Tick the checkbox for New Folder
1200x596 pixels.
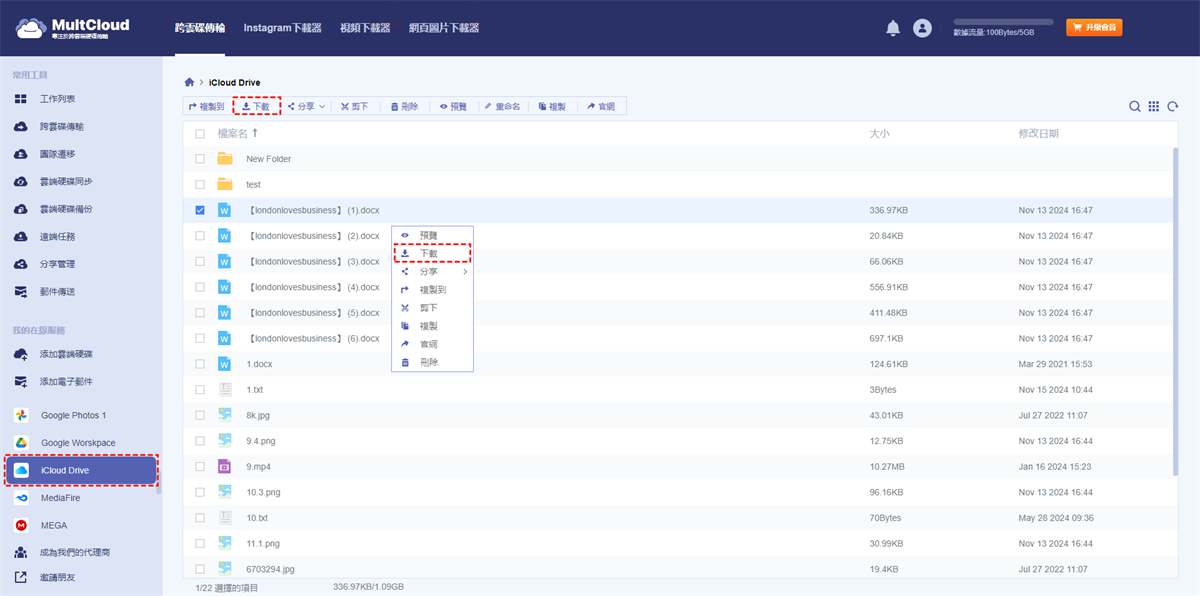click(200, 159)
